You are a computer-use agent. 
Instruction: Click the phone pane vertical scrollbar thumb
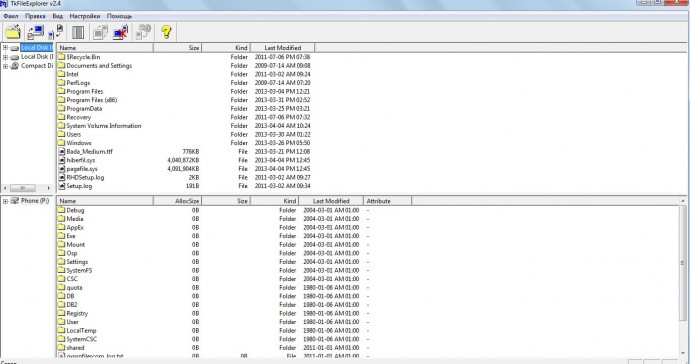(x=683, y=262)
